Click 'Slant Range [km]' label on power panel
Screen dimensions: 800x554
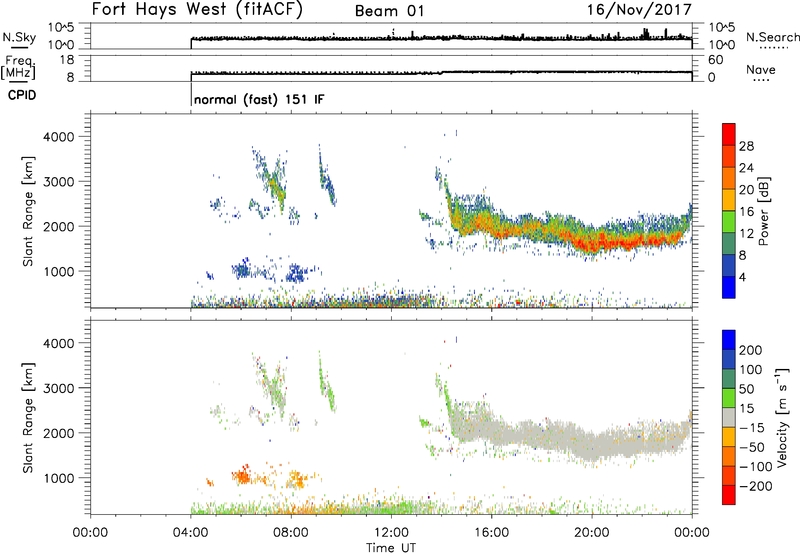(28, 211)
